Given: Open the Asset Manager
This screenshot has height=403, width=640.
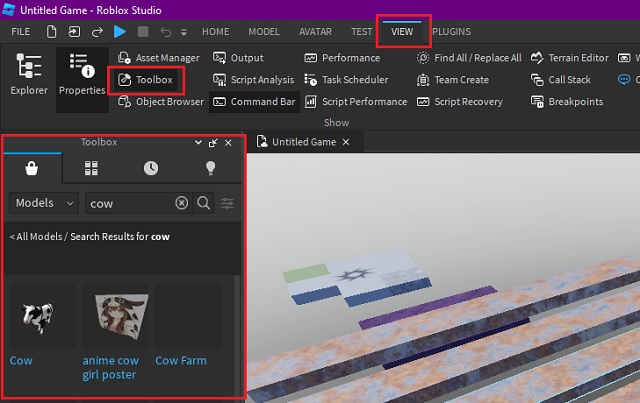Looking at the screenshot, I should [159, 58].
